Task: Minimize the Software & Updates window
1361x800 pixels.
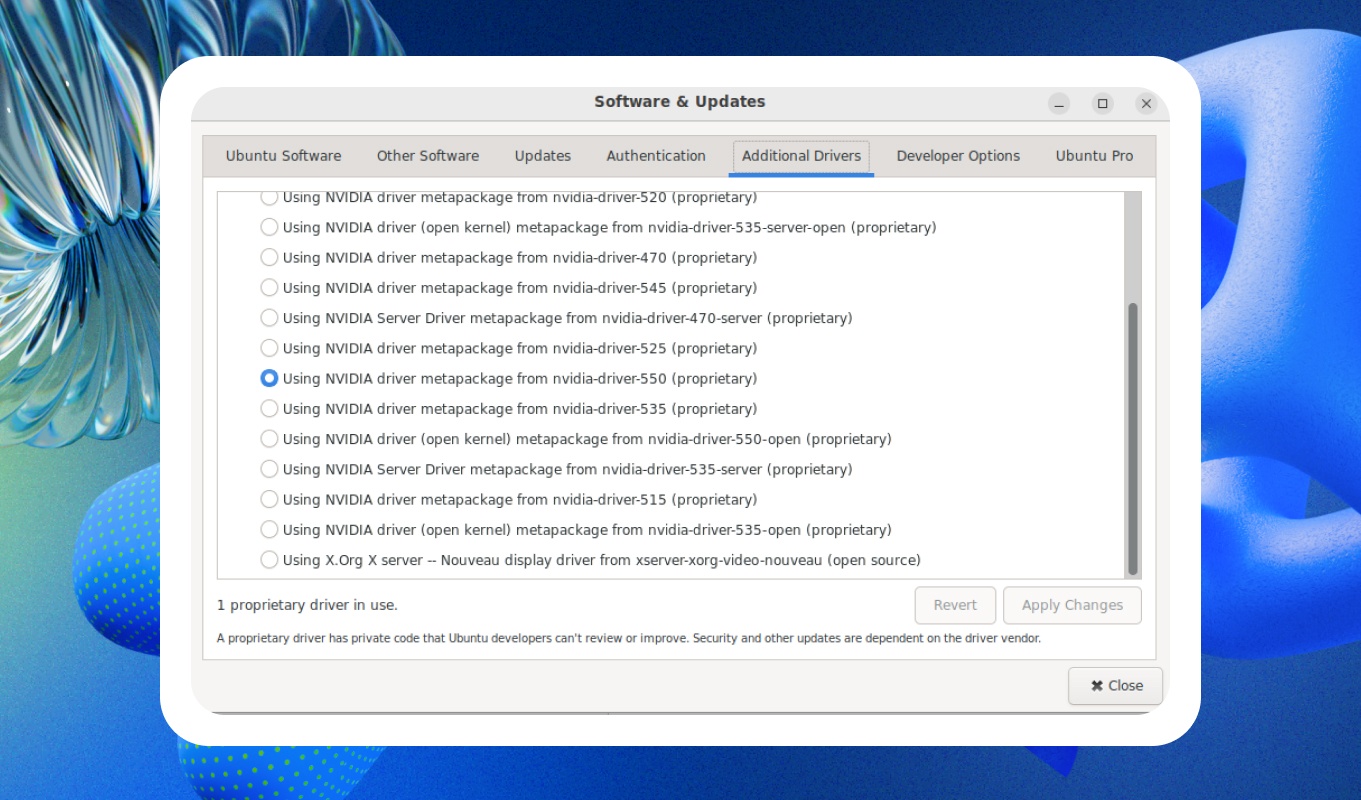Action: [1059, 103]
